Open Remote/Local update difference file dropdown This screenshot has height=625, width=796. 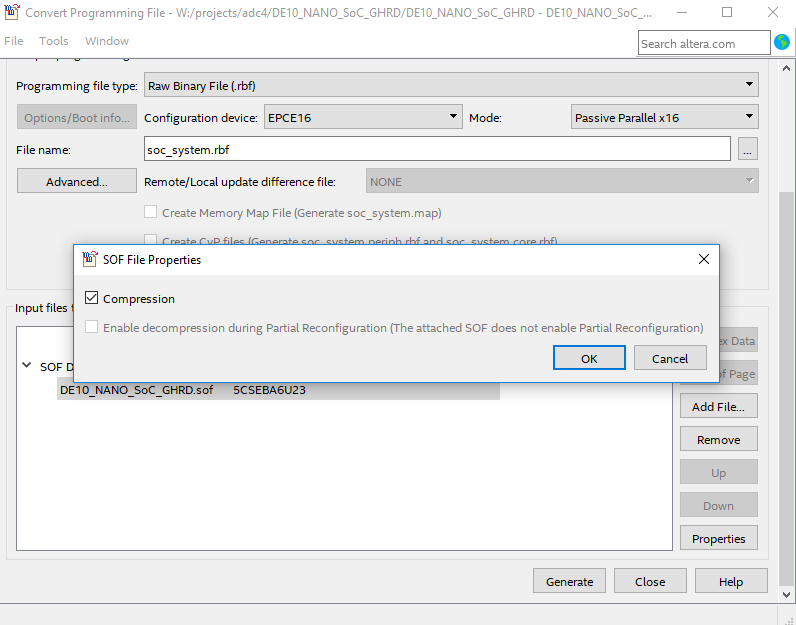coord(562,181)
